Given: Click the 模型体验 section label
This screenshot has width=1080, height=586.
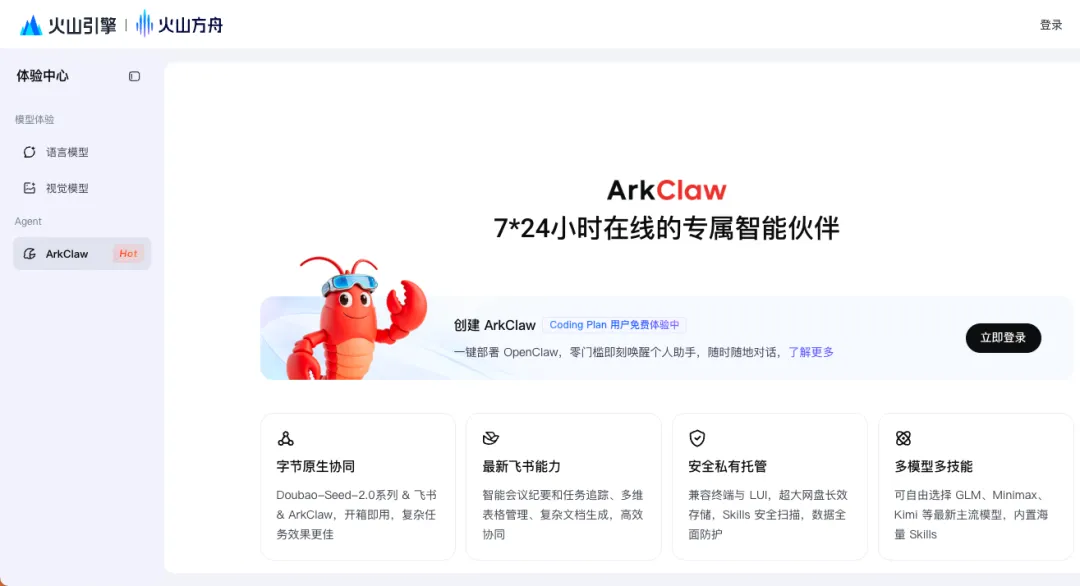Looking at the screenshot, I should [x=34, y=120].
